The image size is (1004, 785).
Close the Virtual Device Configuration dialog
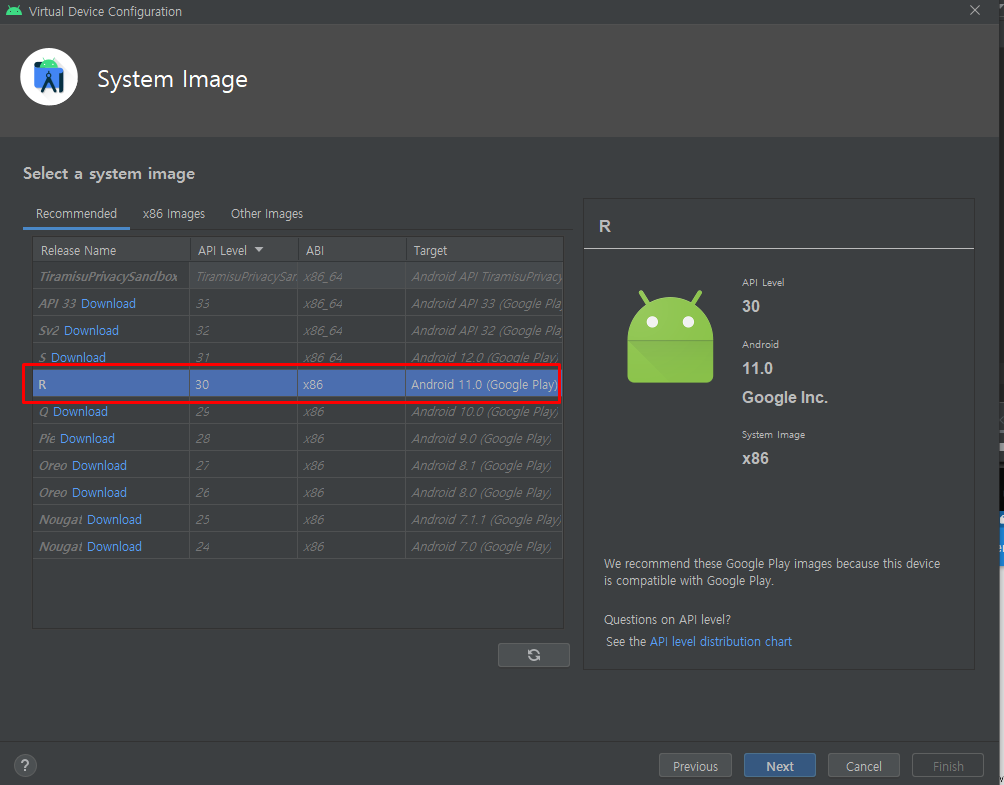[x=975, y=10]
